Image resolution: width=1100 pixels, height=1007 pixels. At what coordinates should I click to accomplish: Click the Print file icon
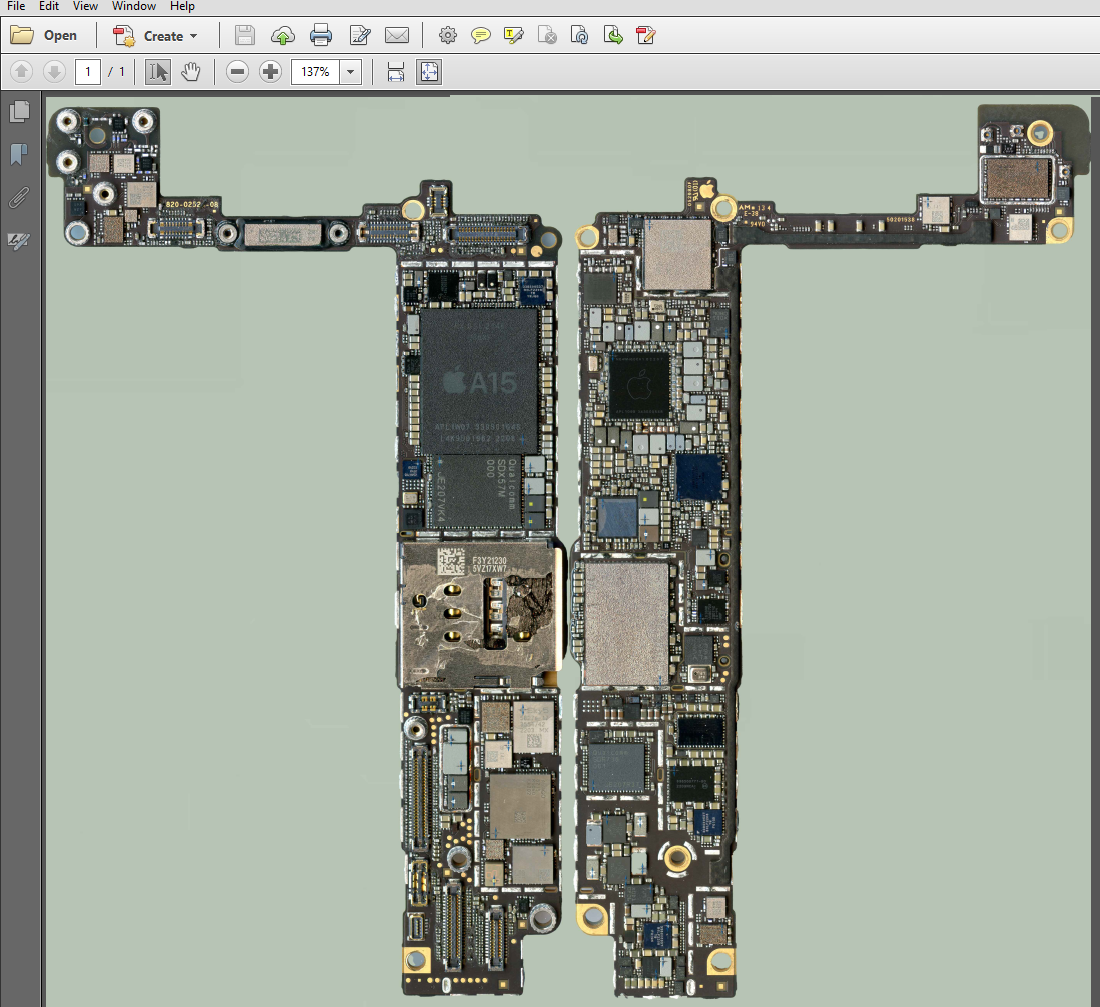321,36
